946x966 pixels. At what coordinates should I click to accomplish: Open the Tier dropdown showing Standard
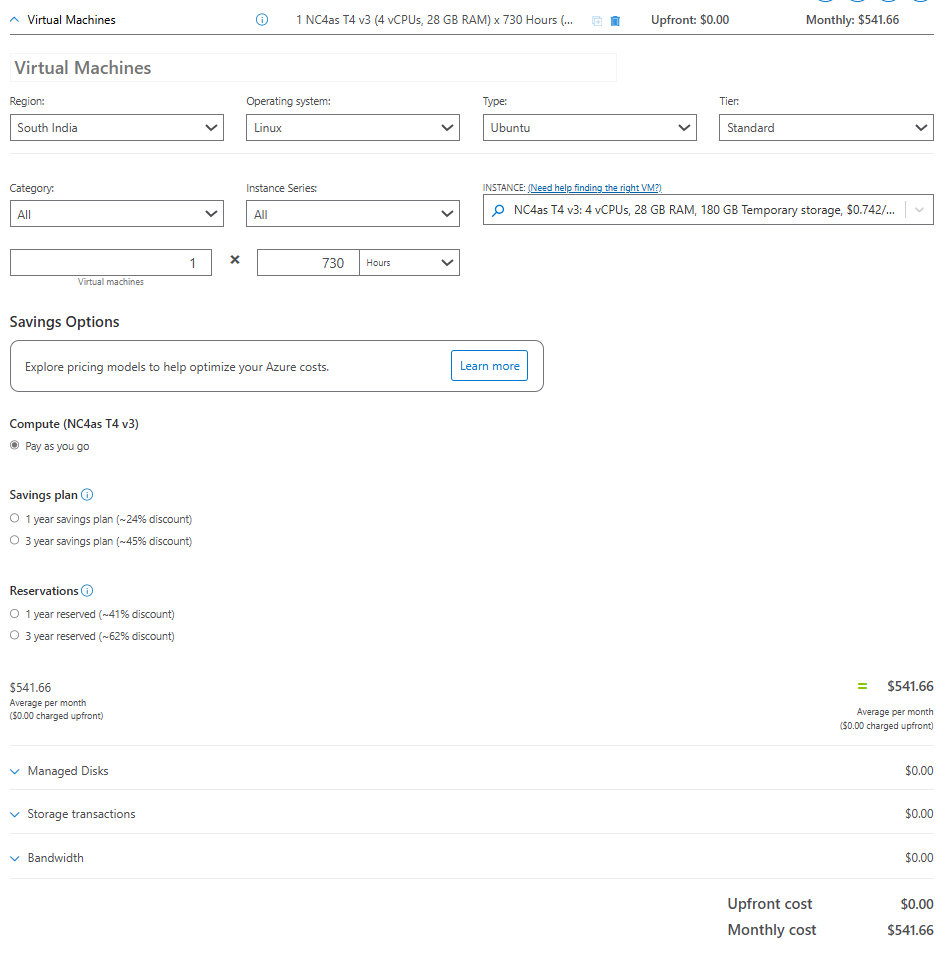pos(826,128)
